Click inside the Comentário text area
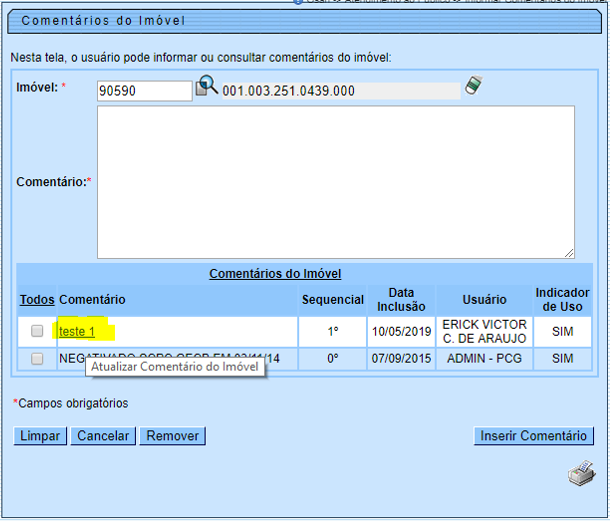This screenshot has width=616, height=523. 336,182
